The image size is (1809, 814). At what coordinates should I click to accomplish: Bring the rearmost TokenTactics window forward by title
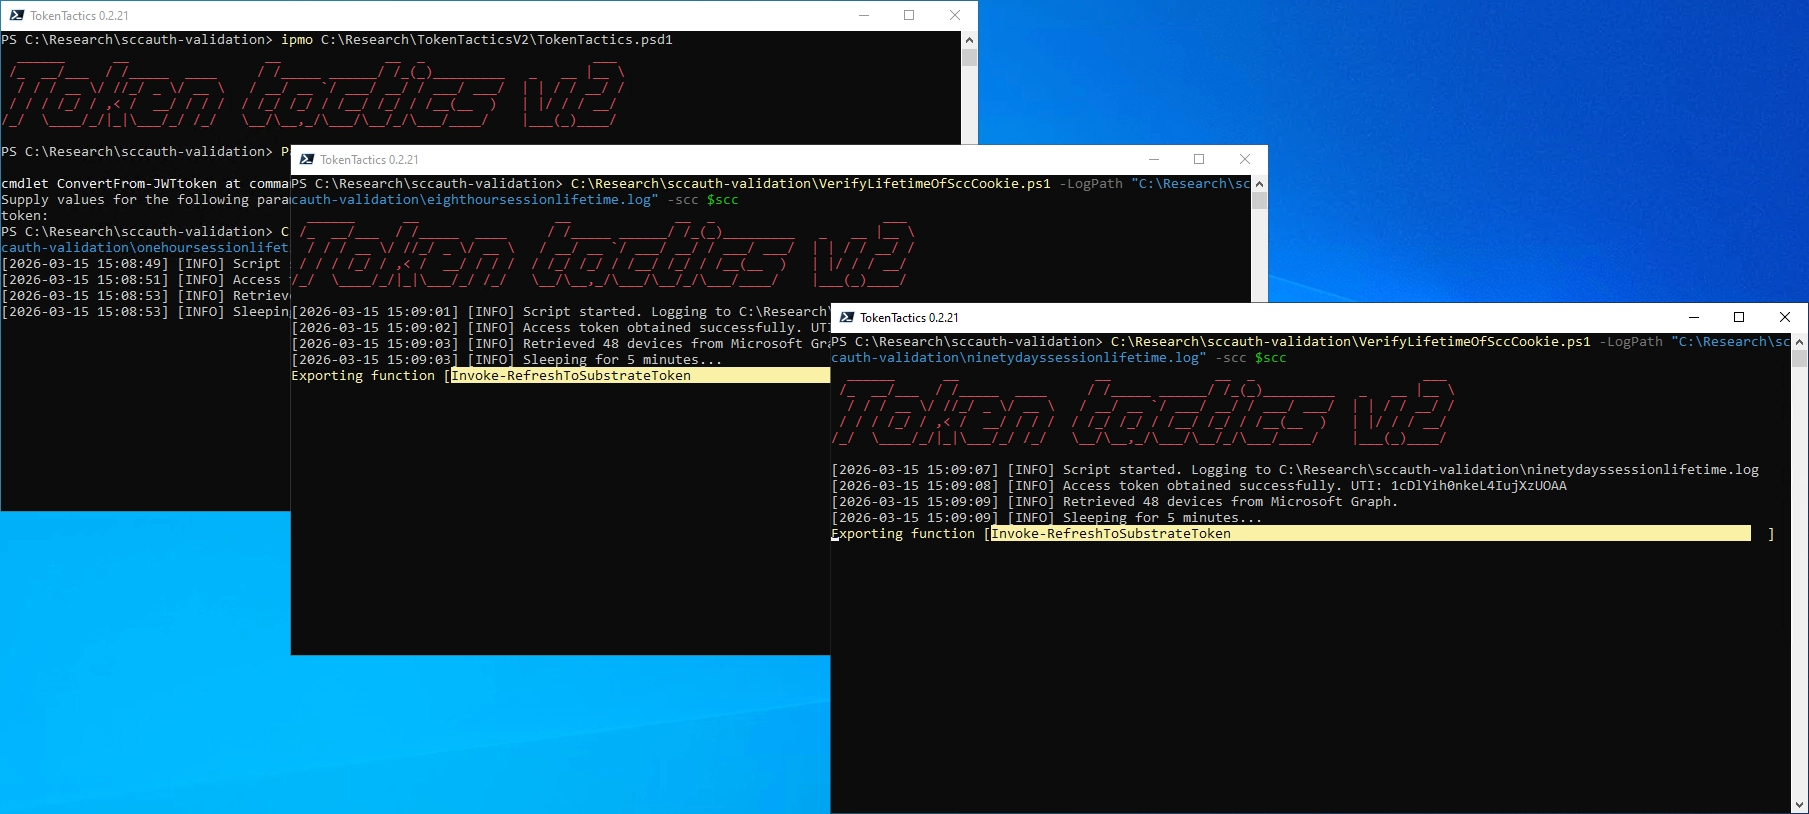[x=450, y=15]
